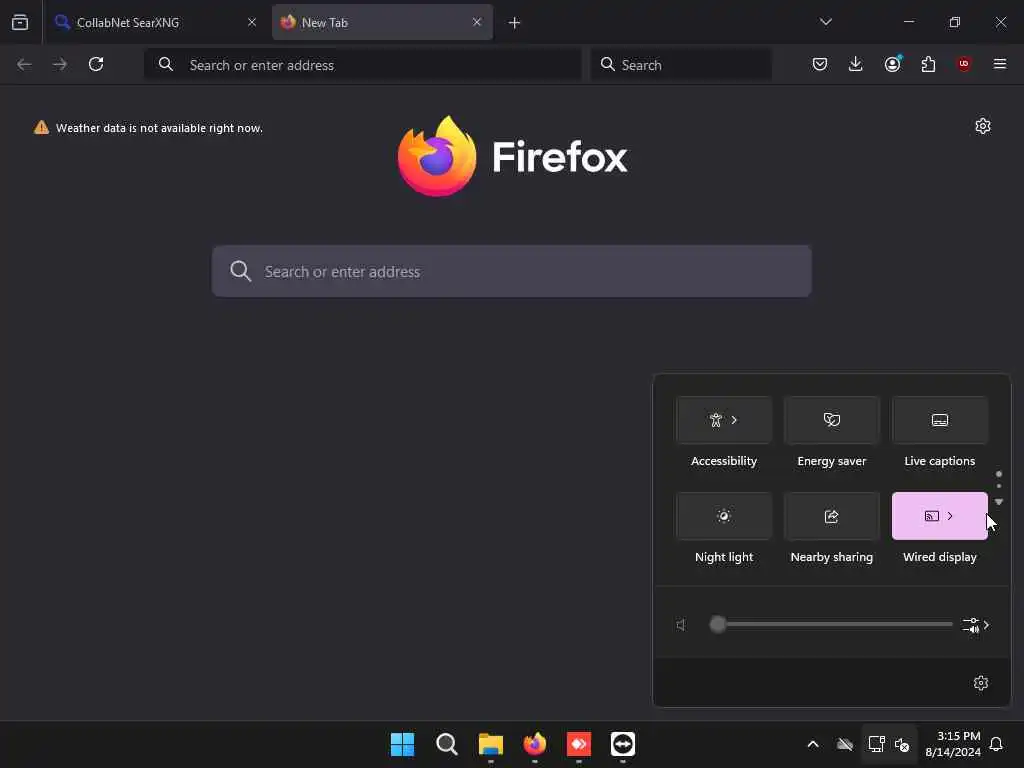Close the CollabNet SearXNG tab
The width and height of the screenshot is (1024, 768).
tap(251, 22)
